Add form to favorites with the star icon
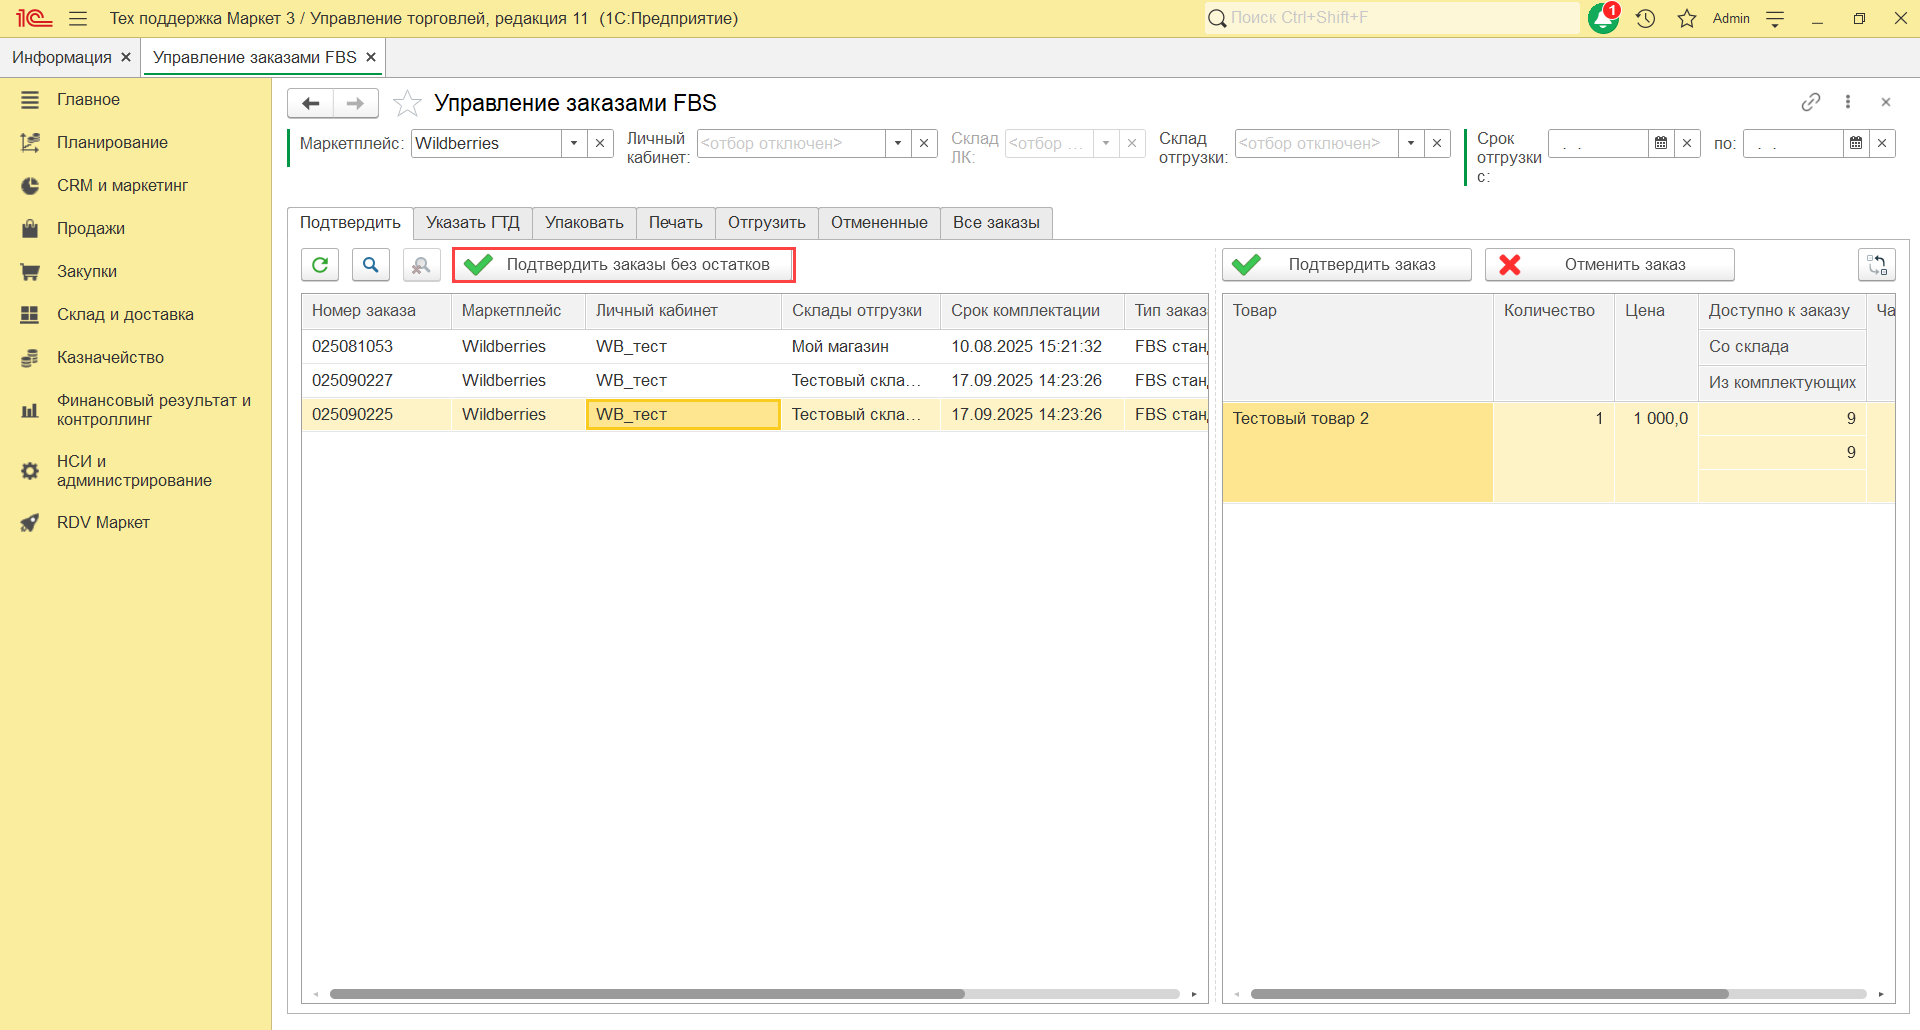The width and height of the screenshot is (1920, 1030). pos(407,103)
